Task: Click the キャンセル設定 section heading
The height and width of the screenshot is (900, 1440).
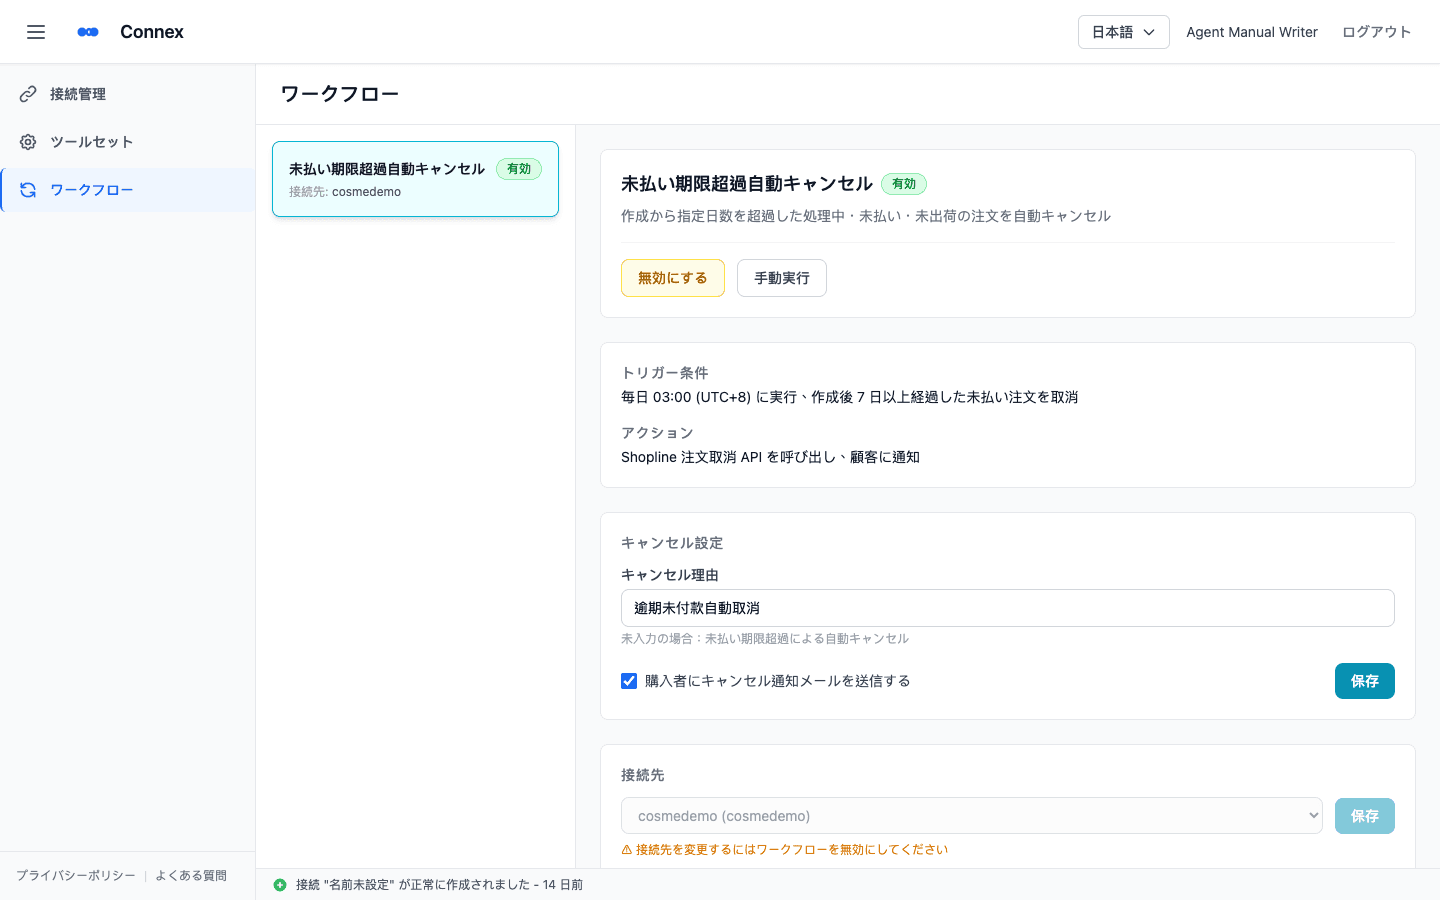Action: click(672, 543)
